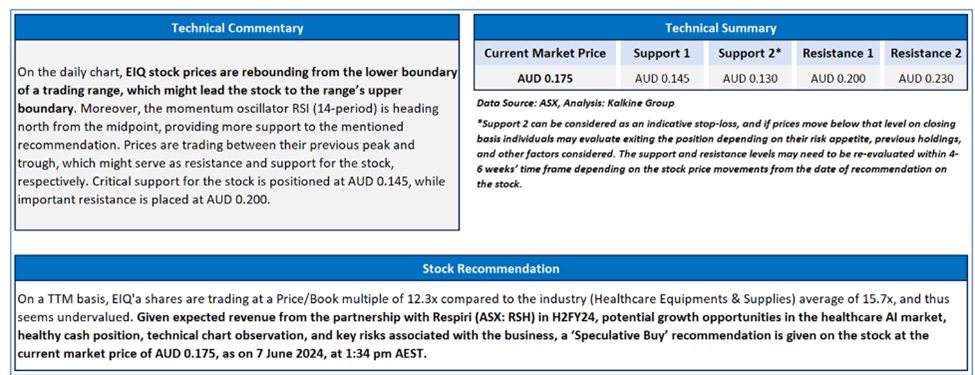
Task: Click the Technical Summary header bar
Action: [x=720, y=28]
